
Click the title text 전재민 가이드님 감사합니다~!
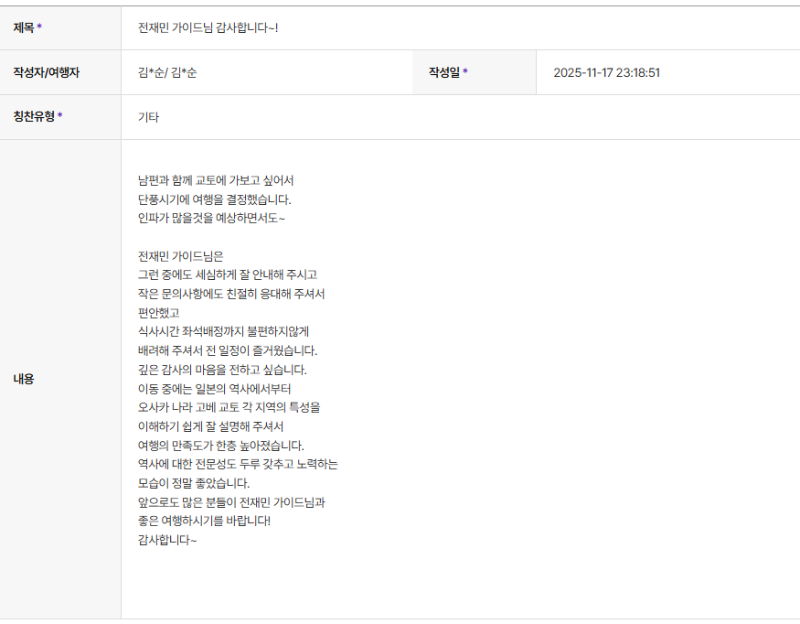[208, 28]
